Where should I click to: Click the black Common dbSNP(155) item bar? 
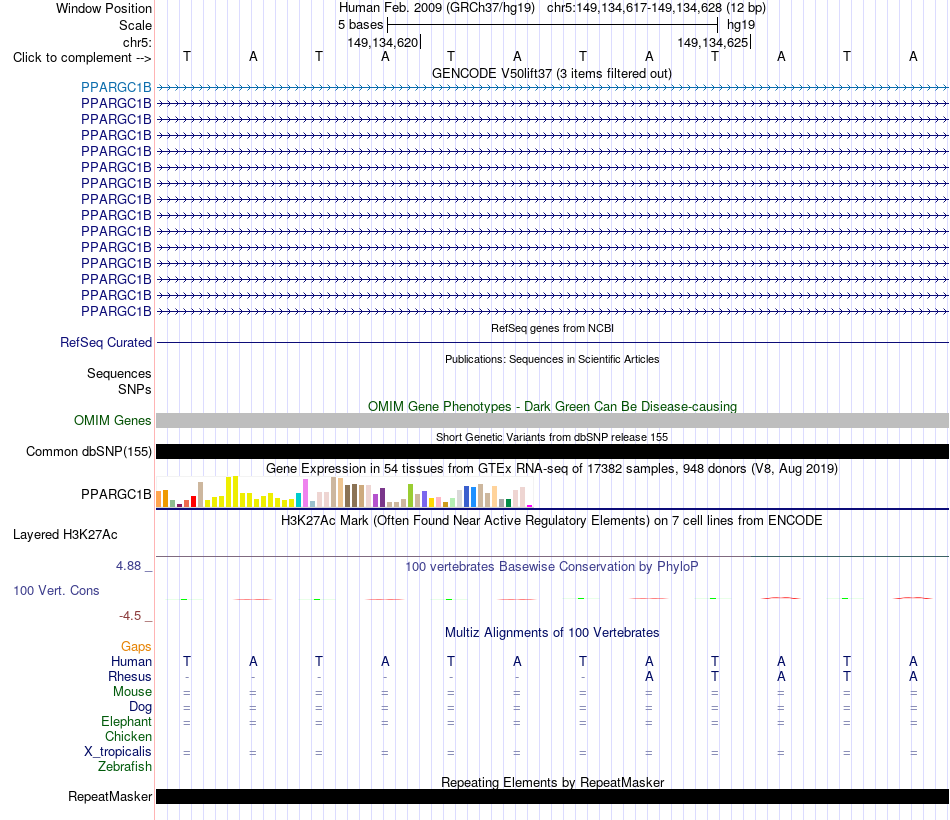pos(552,452)
